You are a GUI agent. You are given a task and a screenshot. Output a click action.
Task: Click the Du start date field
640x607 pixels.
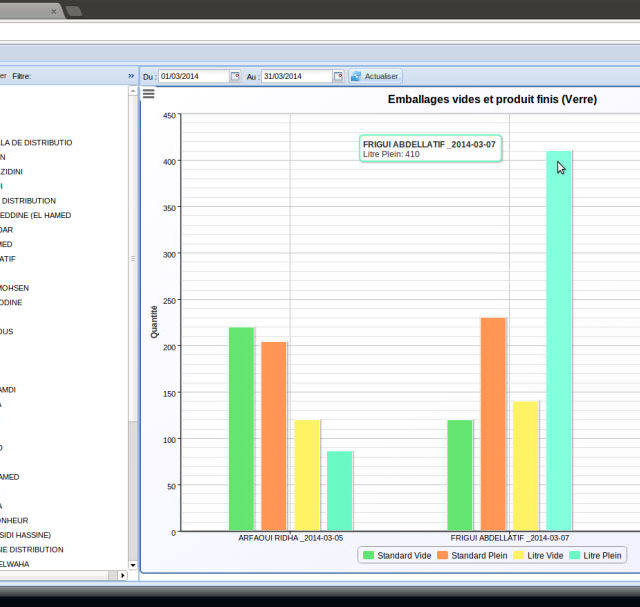pos(194,76)
